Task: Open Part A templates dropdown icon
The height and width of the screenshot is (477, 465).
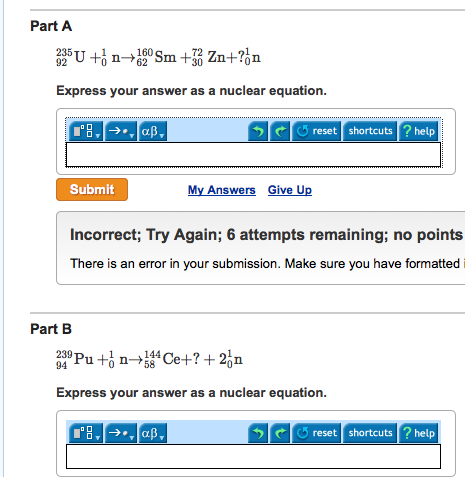Action: tap(86, 131)
